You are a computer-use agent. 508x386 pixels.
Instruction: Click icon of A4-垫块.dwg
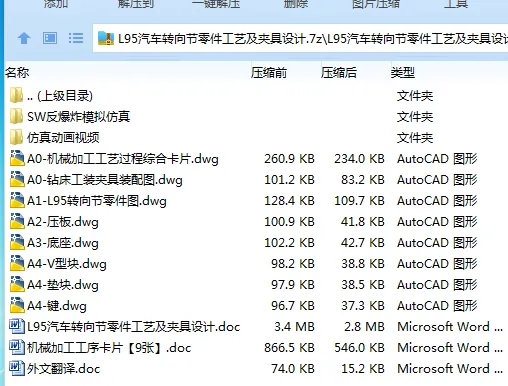[17, 284]
